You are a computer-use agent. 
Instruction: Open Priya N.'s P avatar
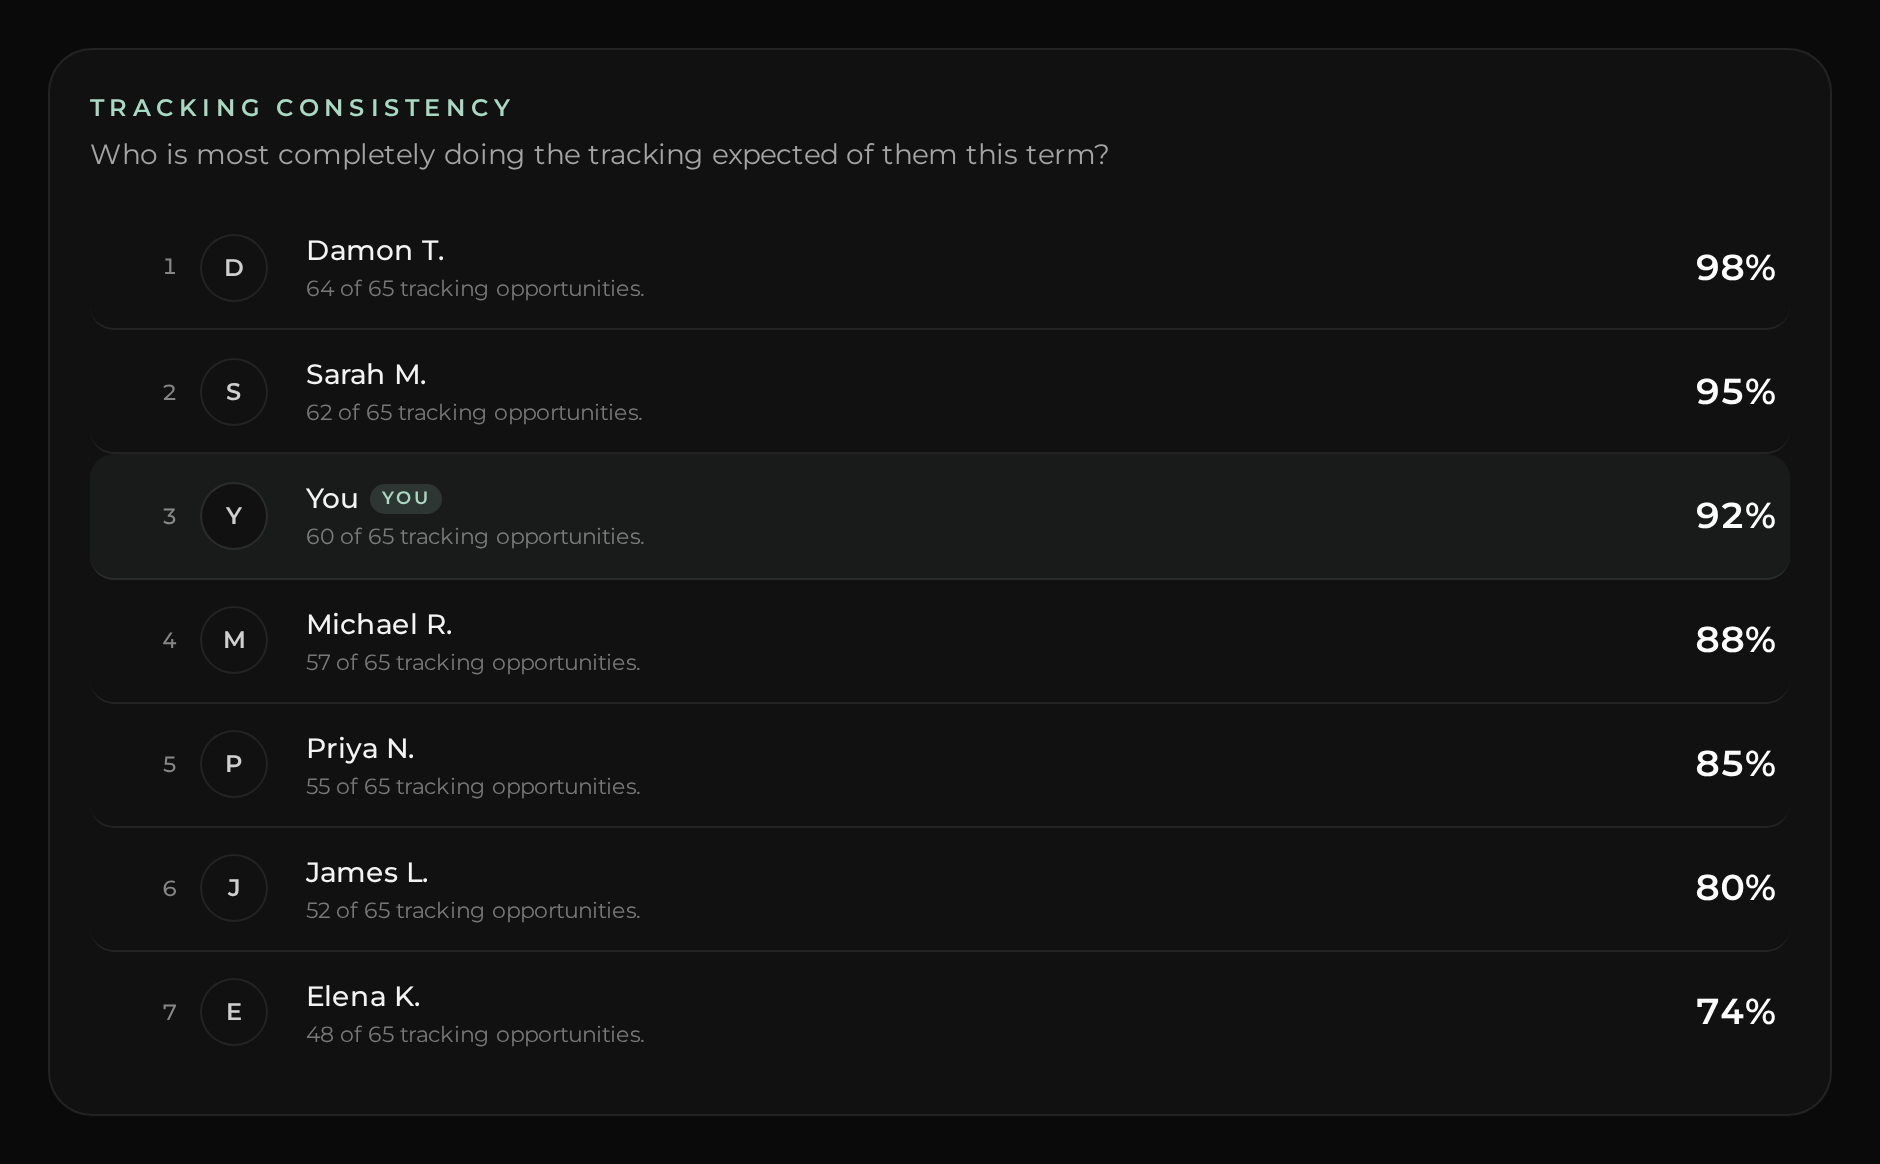point(234,764)
